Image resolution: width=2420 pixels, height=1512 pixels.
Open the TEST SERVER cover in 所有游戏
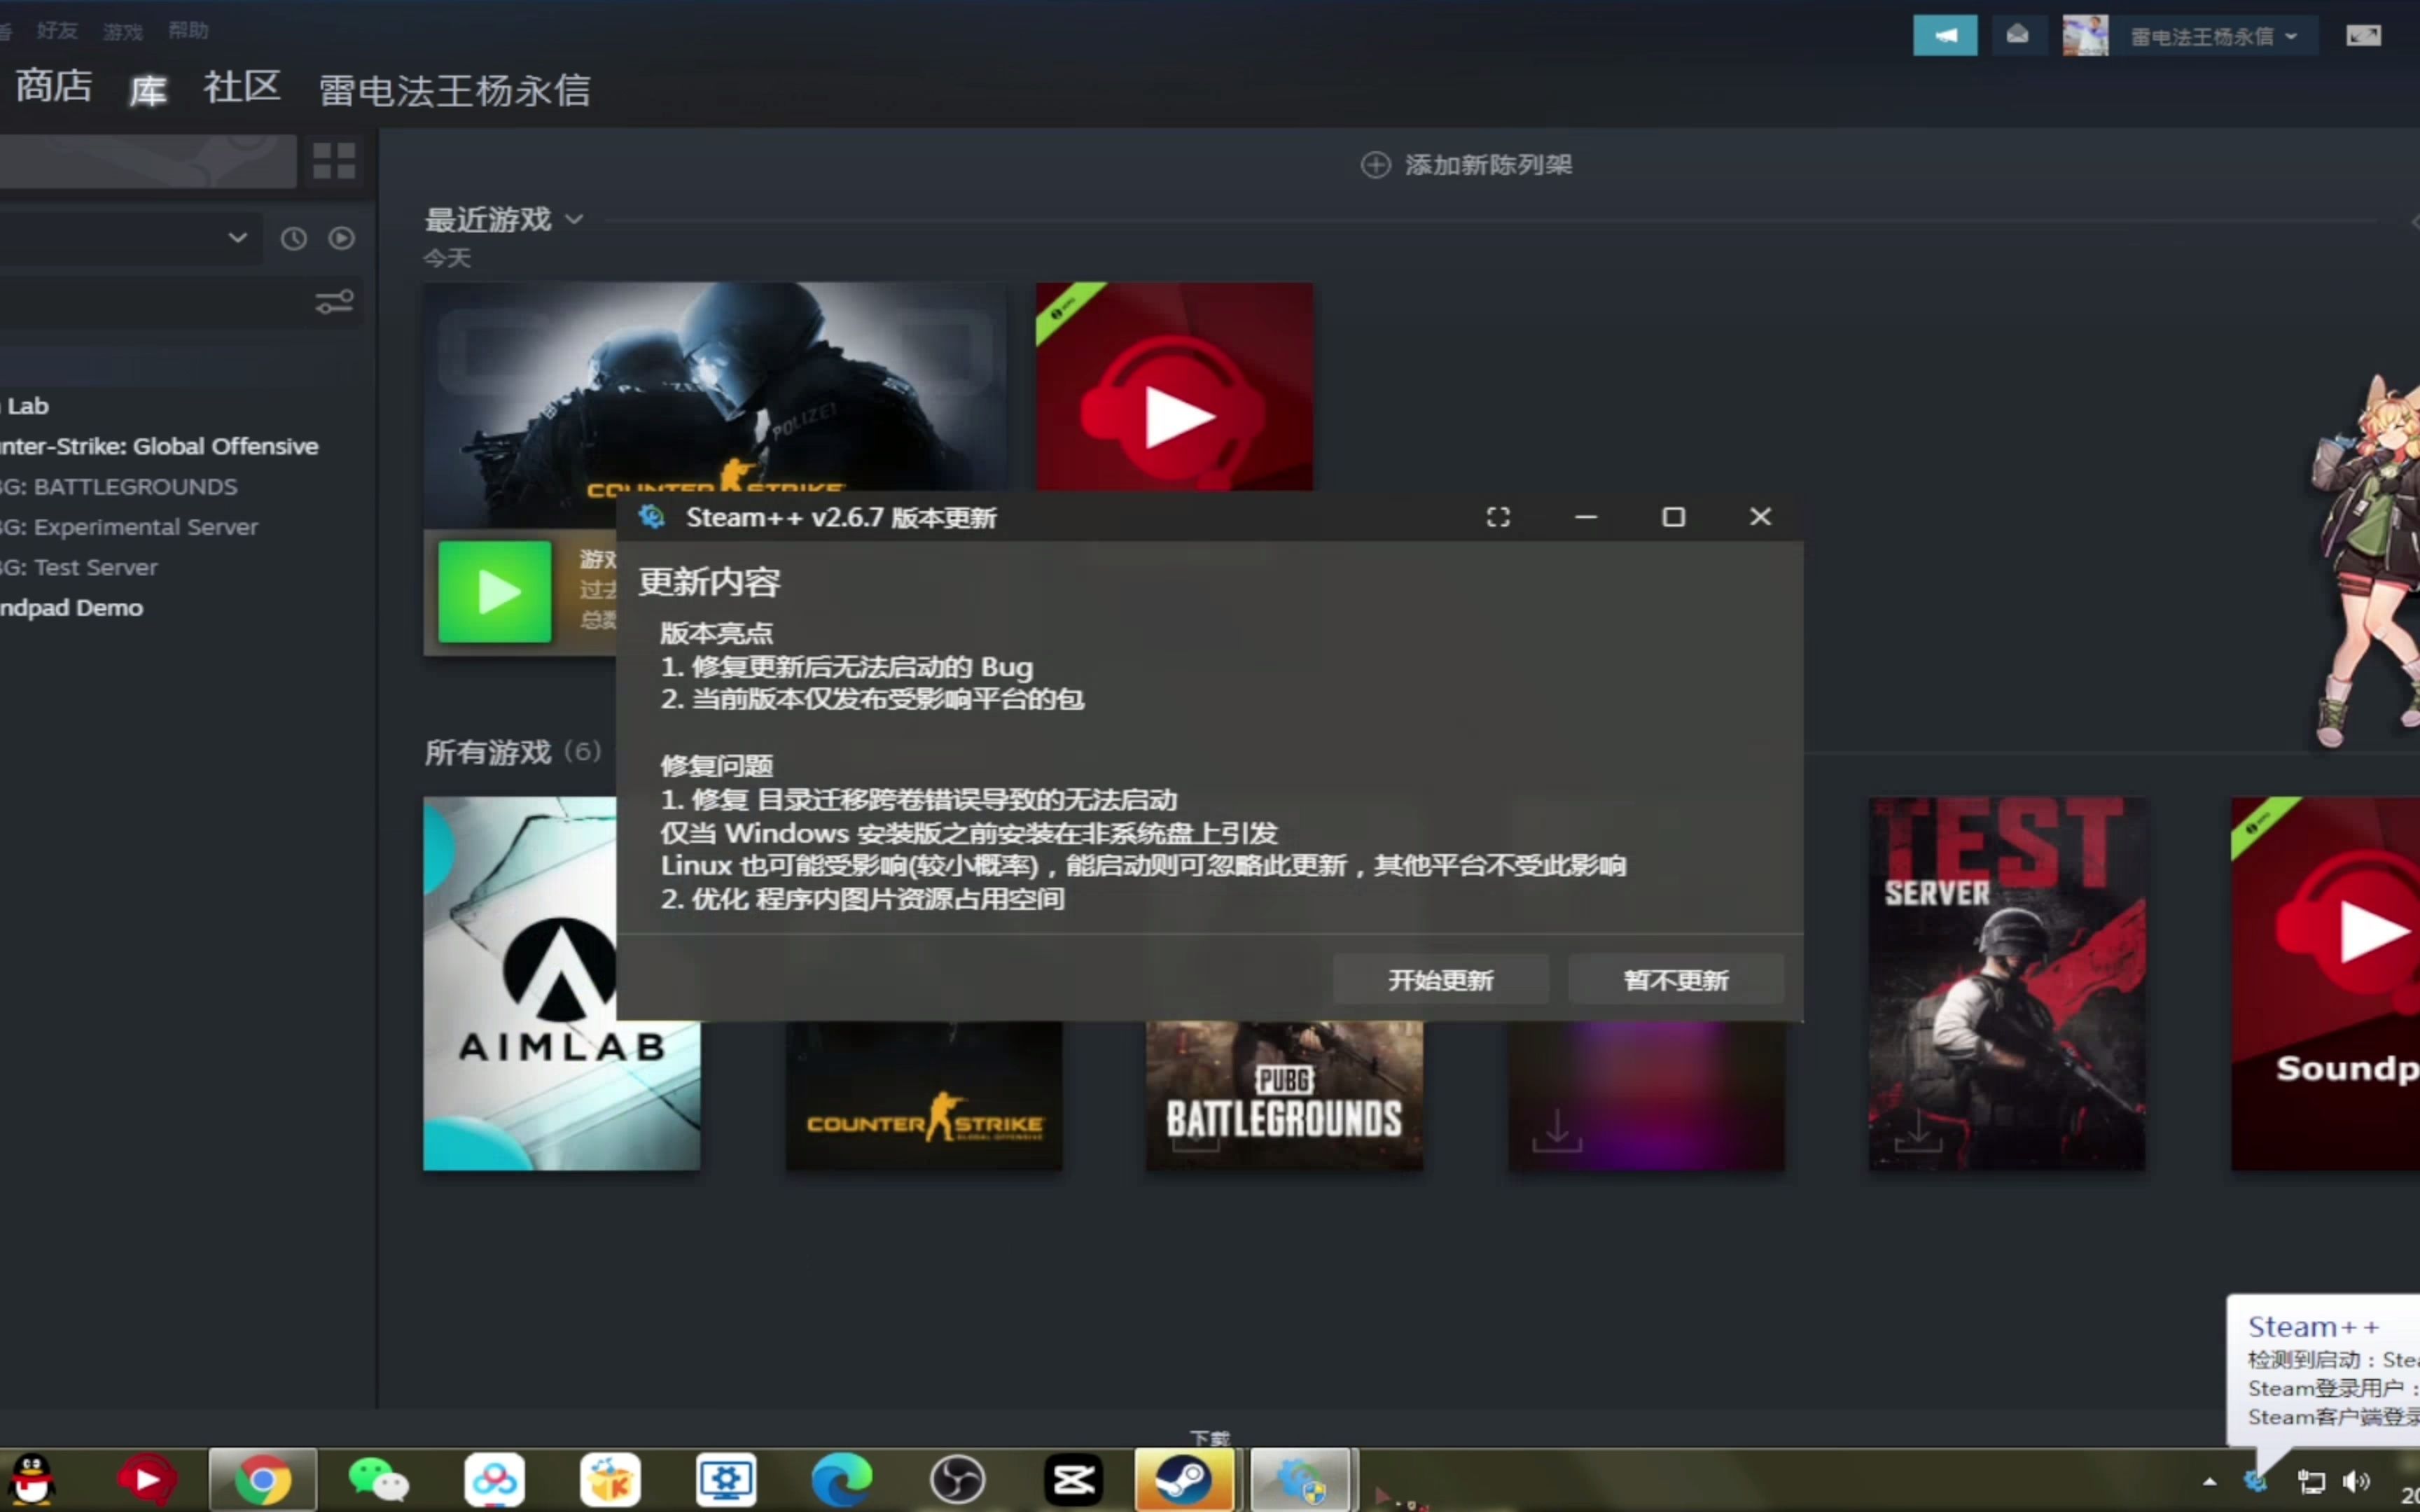[2007, 983]
